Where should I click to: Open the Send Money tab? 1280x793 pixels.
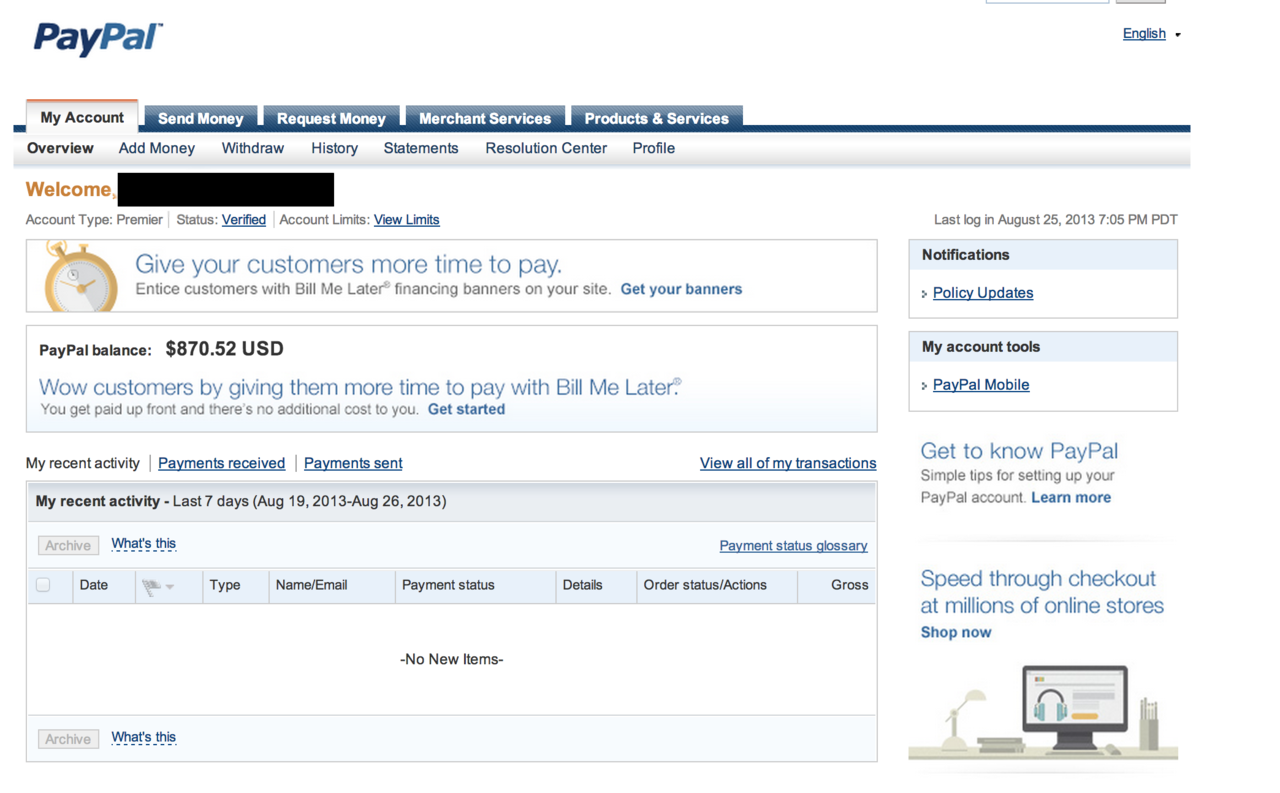(200, 118)
